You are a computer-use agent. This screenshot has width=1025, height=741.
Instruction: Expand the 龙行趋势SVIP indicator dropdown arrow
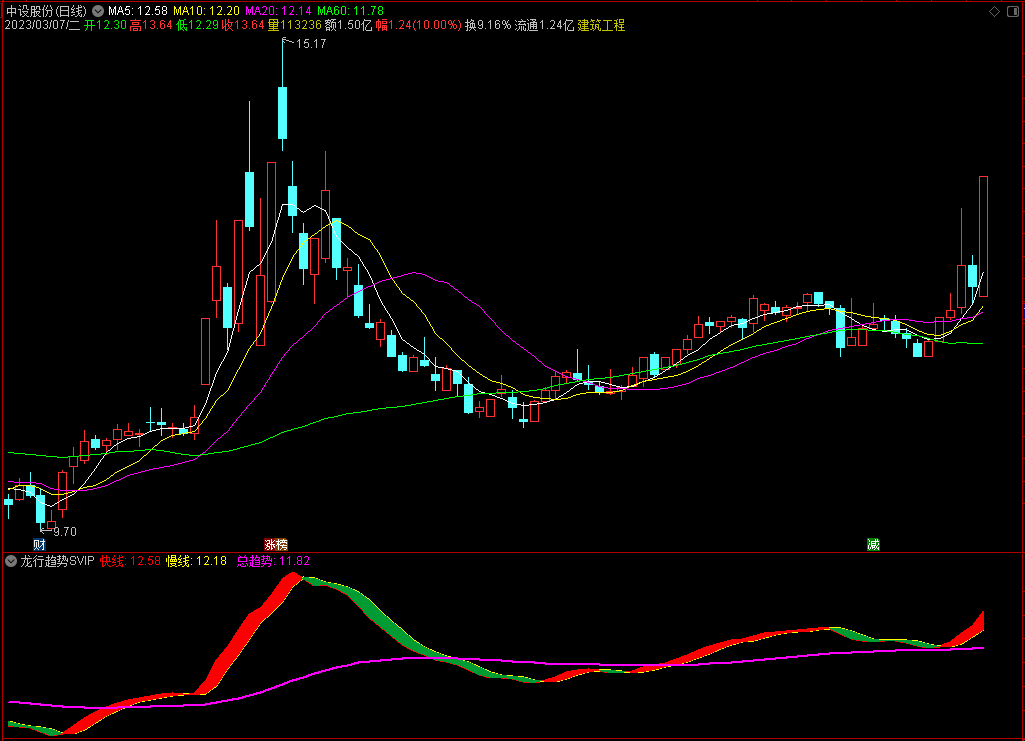(x=11, y=561)
